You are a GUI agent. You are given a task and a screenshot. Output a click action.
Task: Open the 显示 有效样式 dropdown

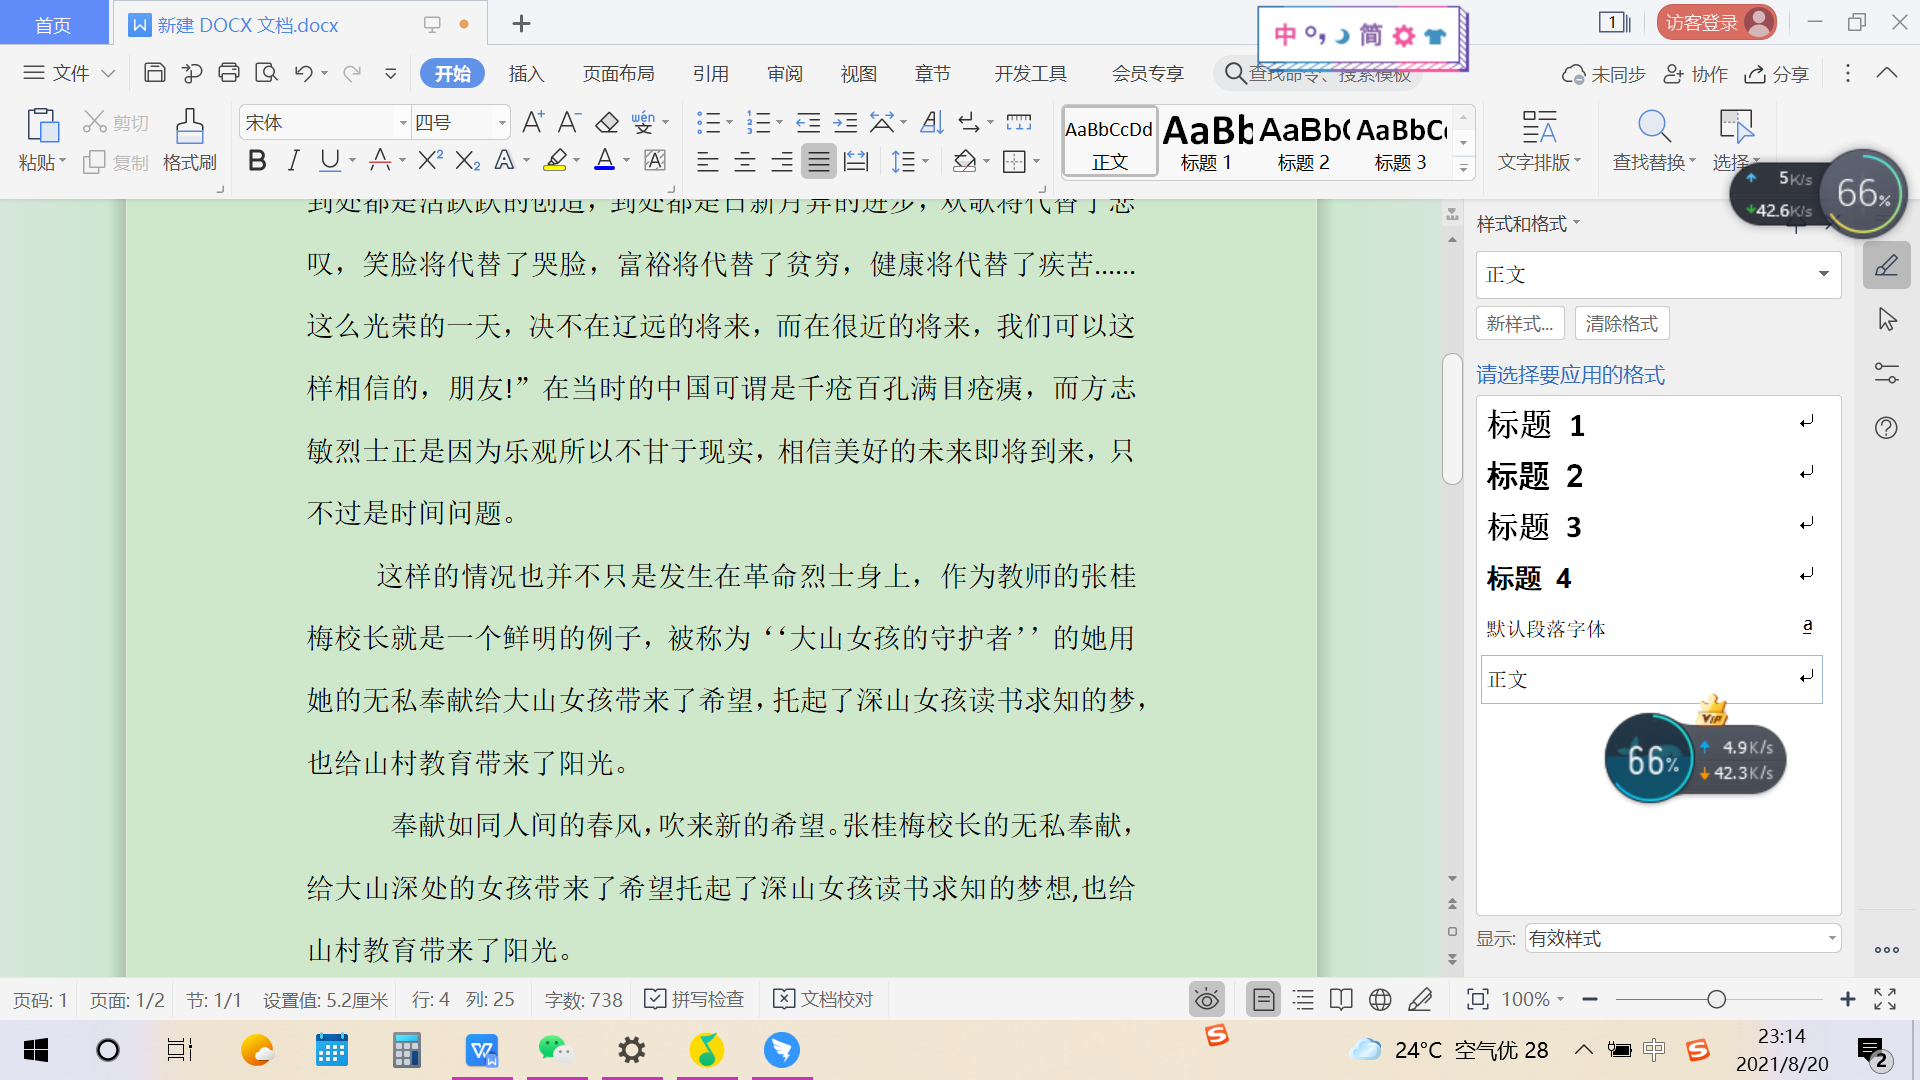1682,938
